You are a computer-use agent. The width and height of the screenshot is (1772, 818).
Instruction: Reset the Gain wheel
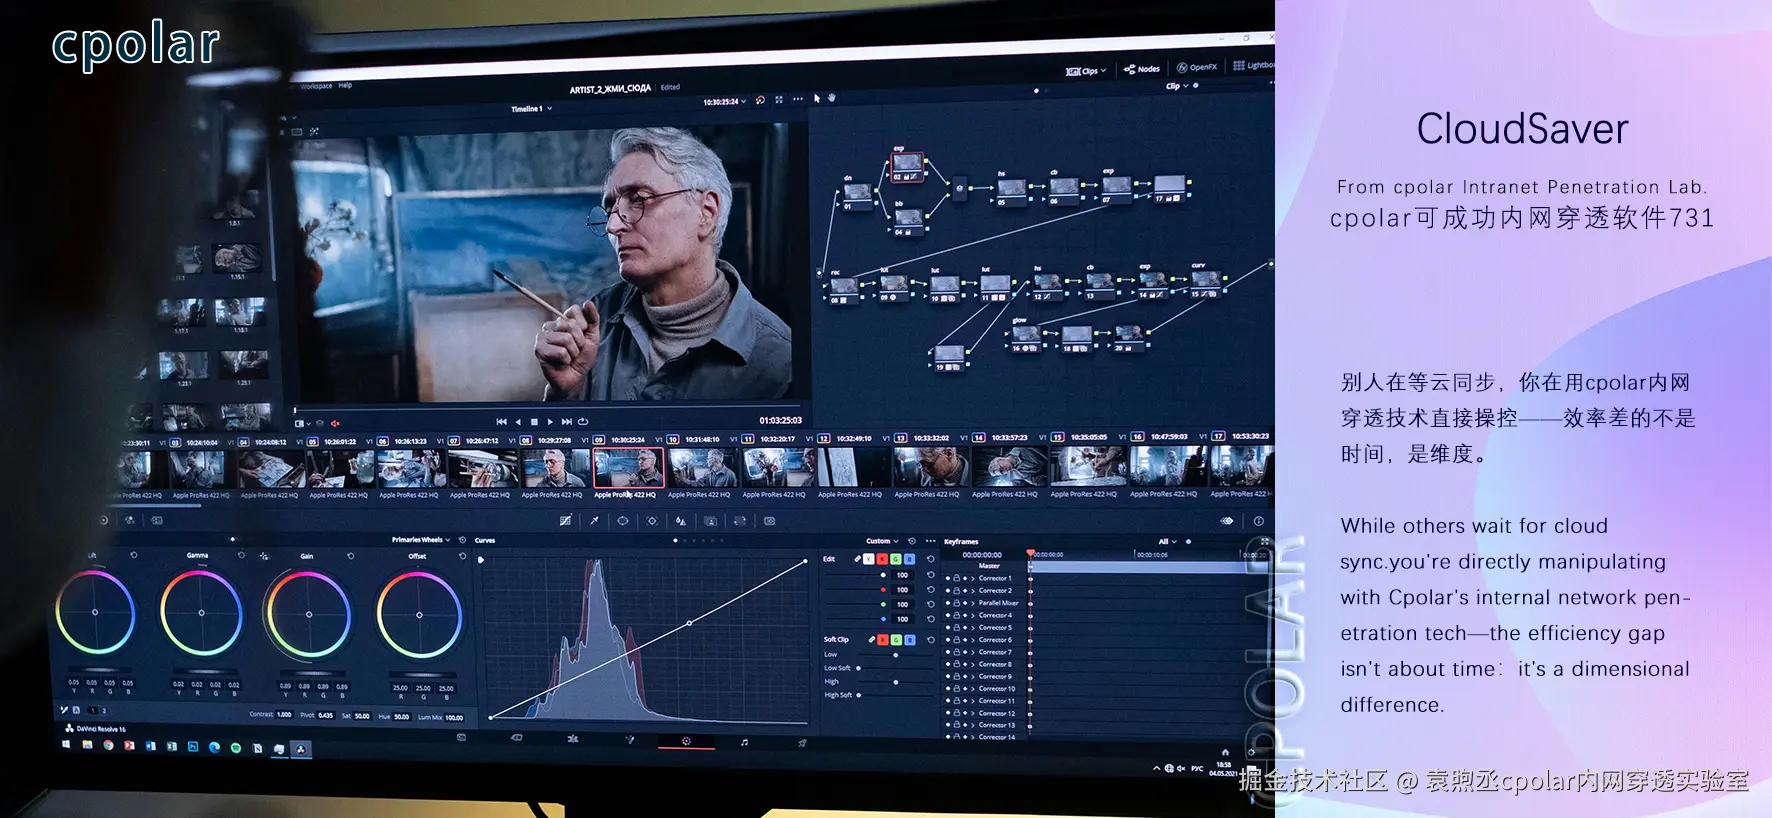(351, 555)
